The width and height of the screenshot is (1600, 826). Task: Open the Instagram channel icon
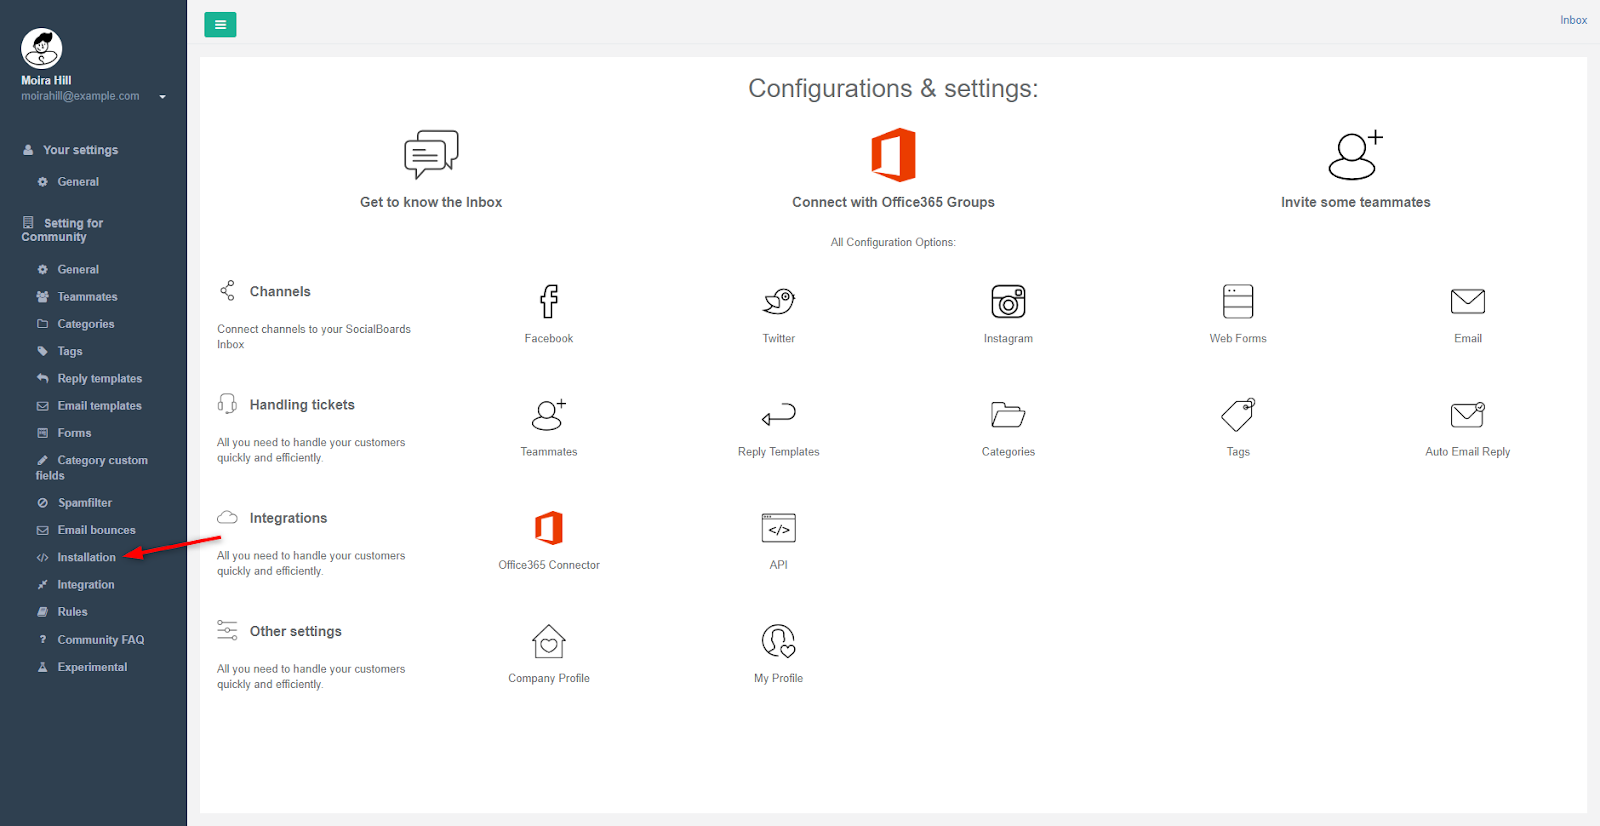point(1008,301)
